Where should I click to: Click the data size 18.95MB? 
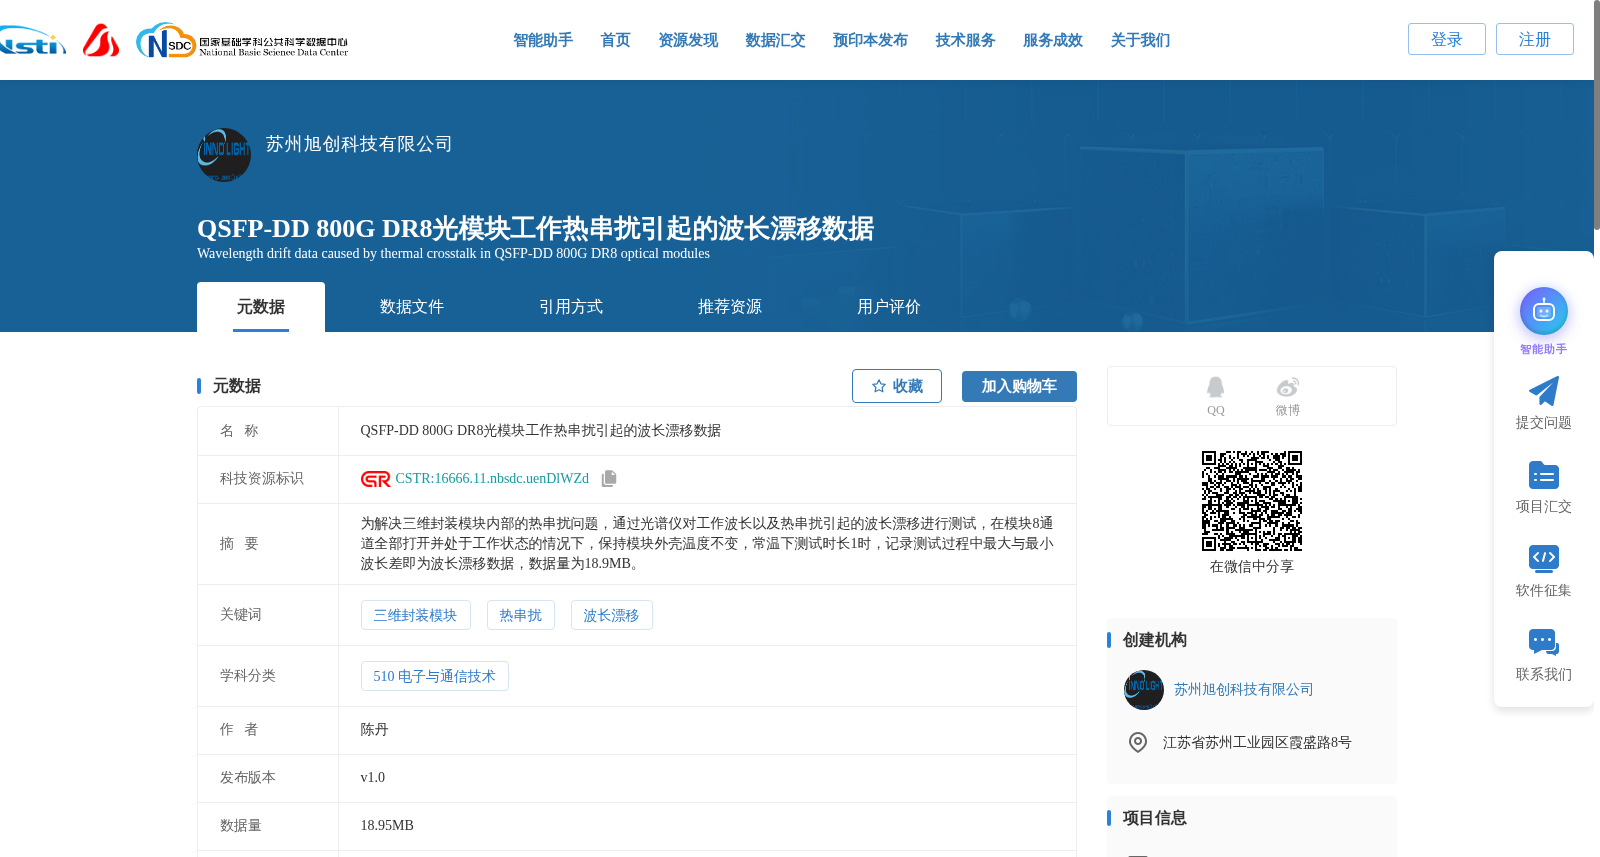tap(387, 826)
